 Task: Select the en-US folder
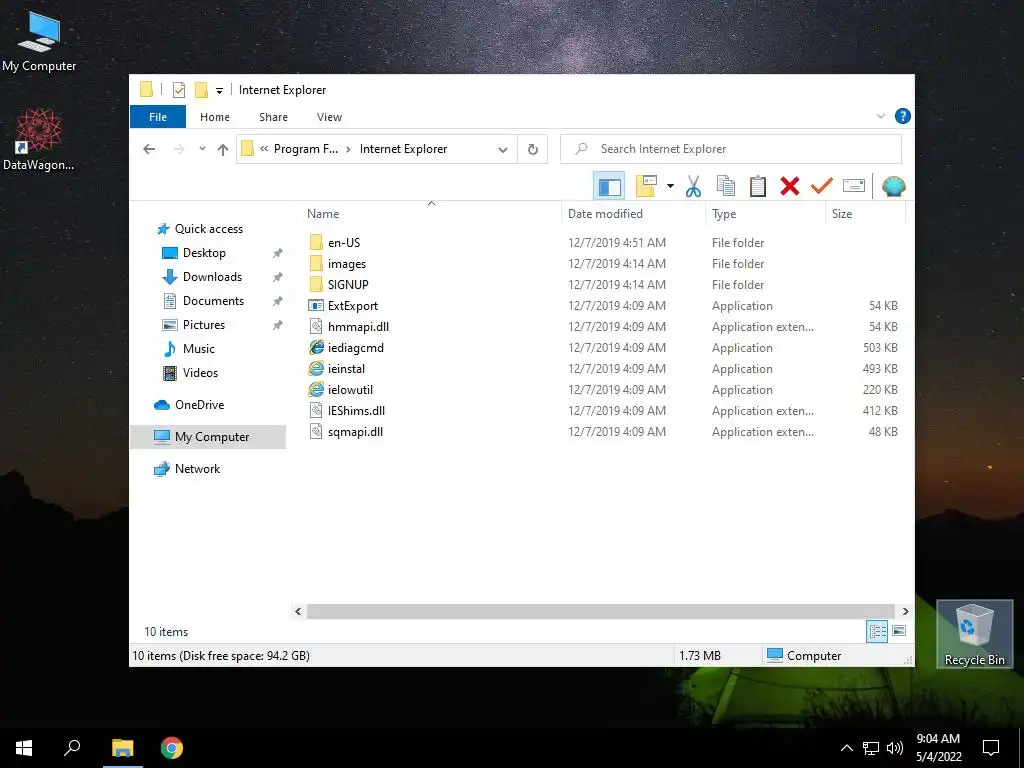(x=344, y=242)
